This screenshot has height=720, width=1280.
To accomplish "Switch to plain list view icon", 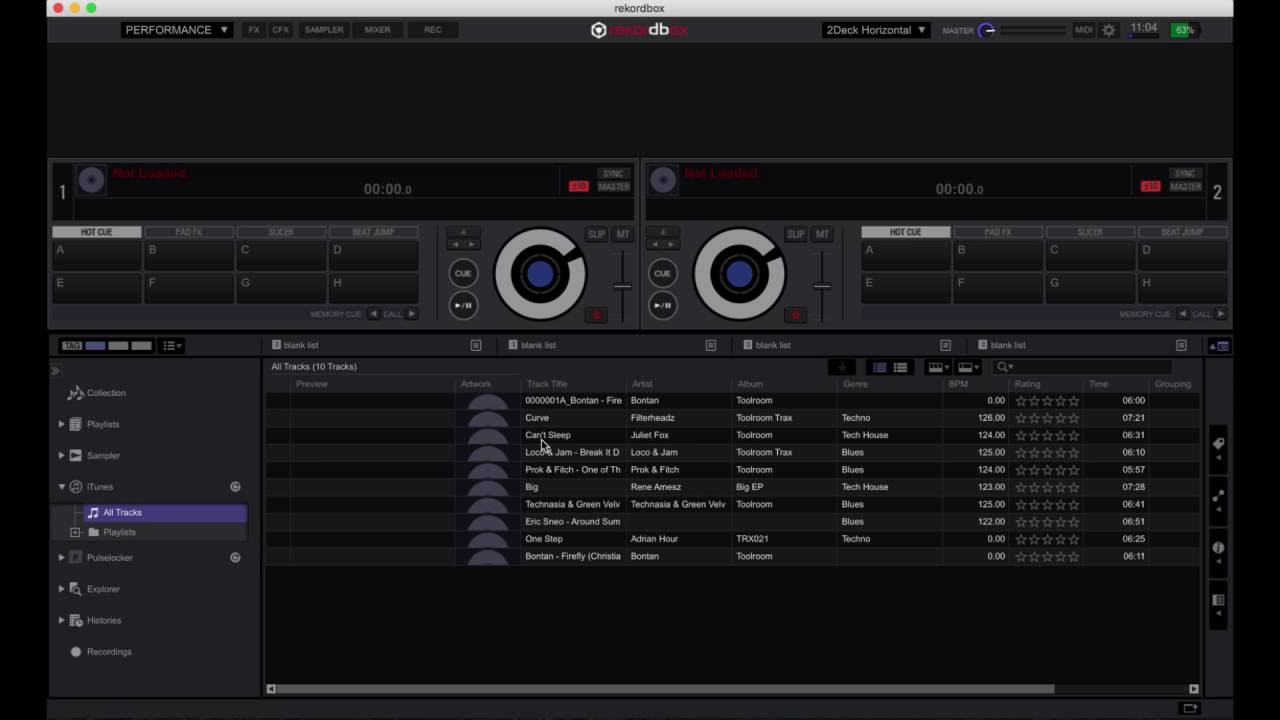I will (x=901, y=368).
